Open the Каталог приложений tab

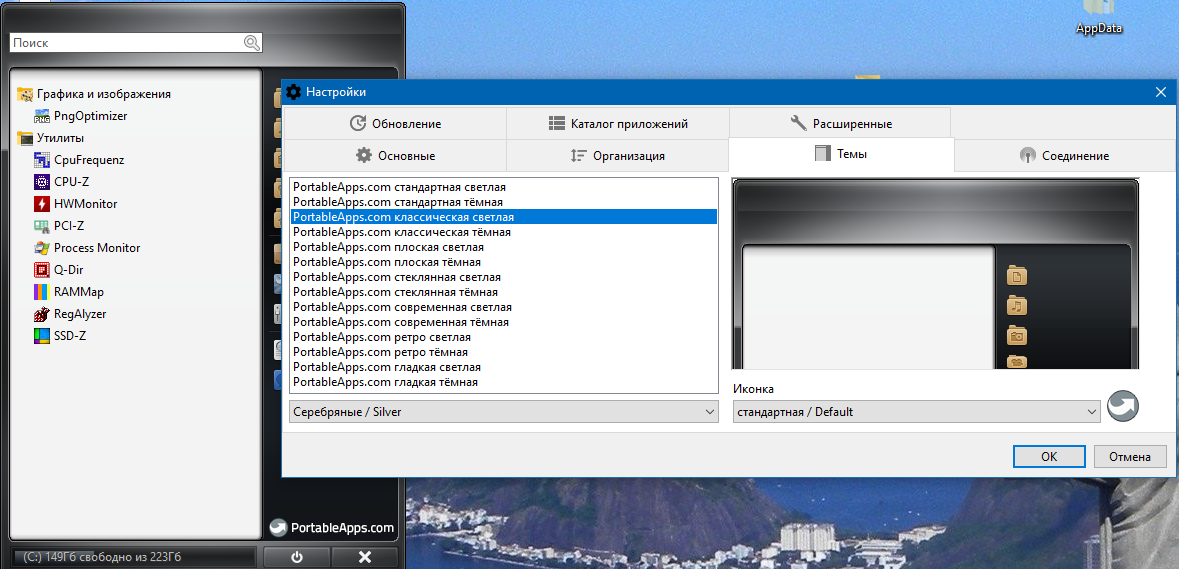pos(617,123)
